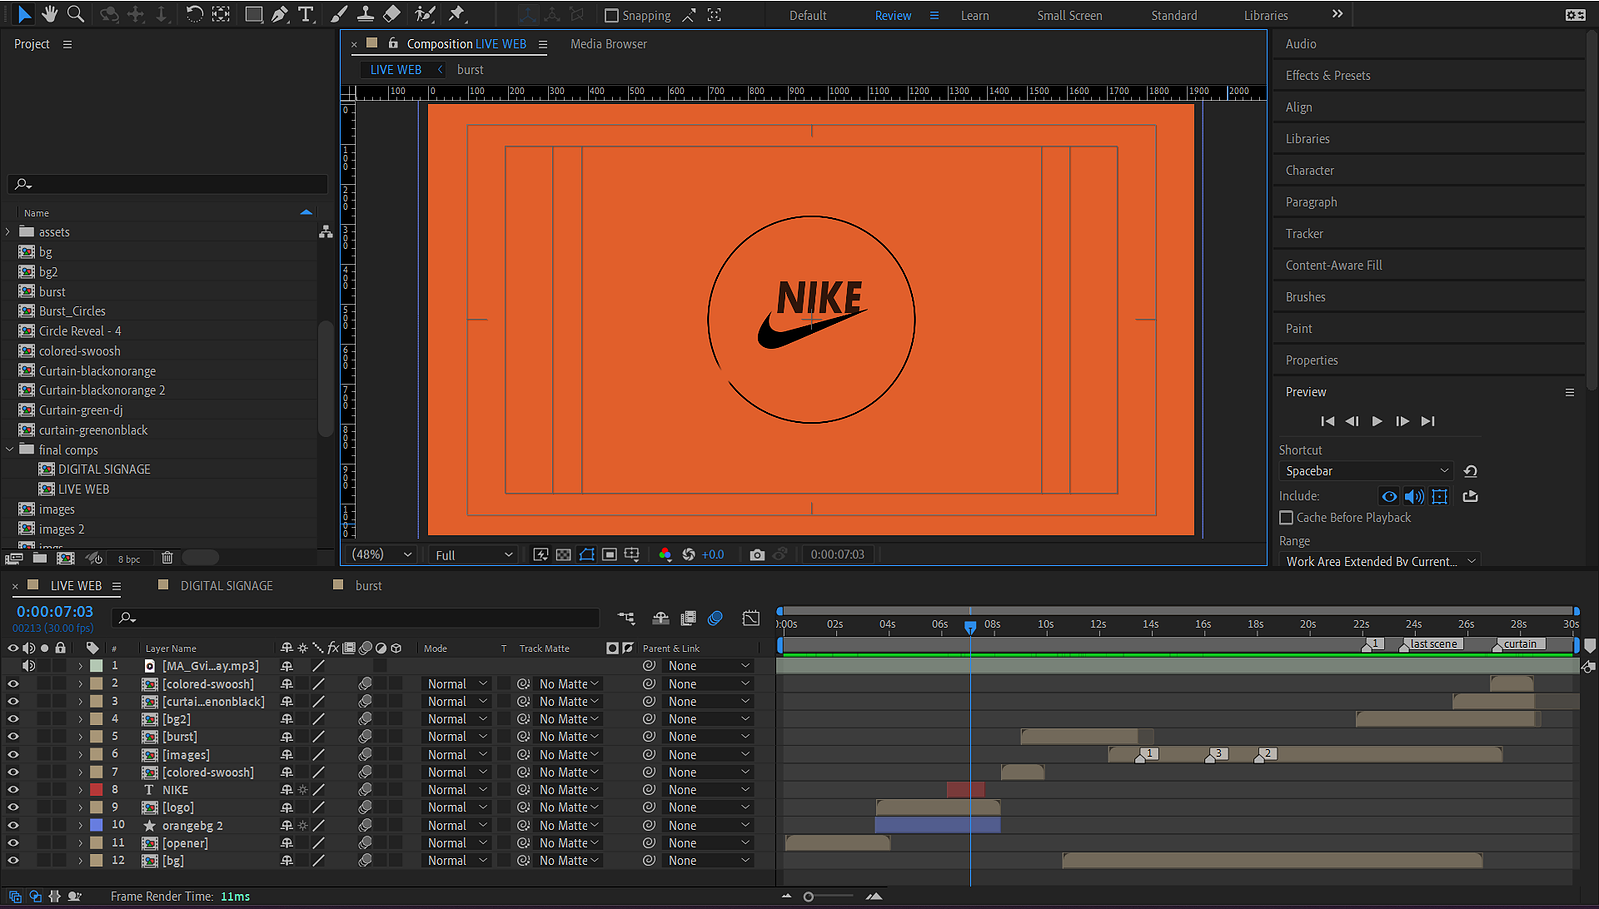Open the Graph Editor in timeline
The width and height of the screenshot is (1599, 909).
coord(751,618)
